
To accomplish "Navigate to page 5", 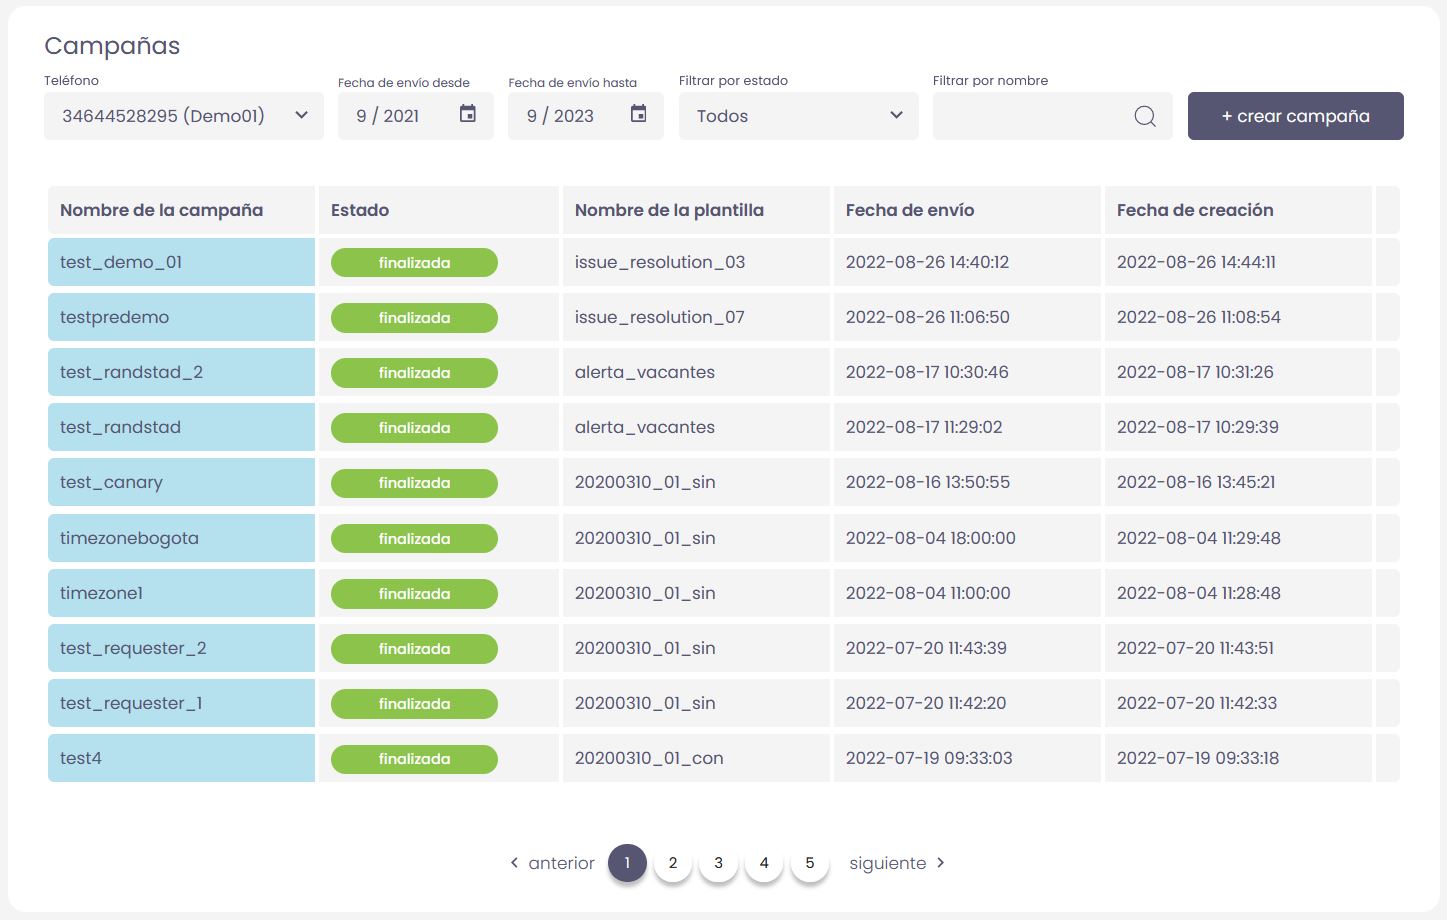I will pos(810,863).
